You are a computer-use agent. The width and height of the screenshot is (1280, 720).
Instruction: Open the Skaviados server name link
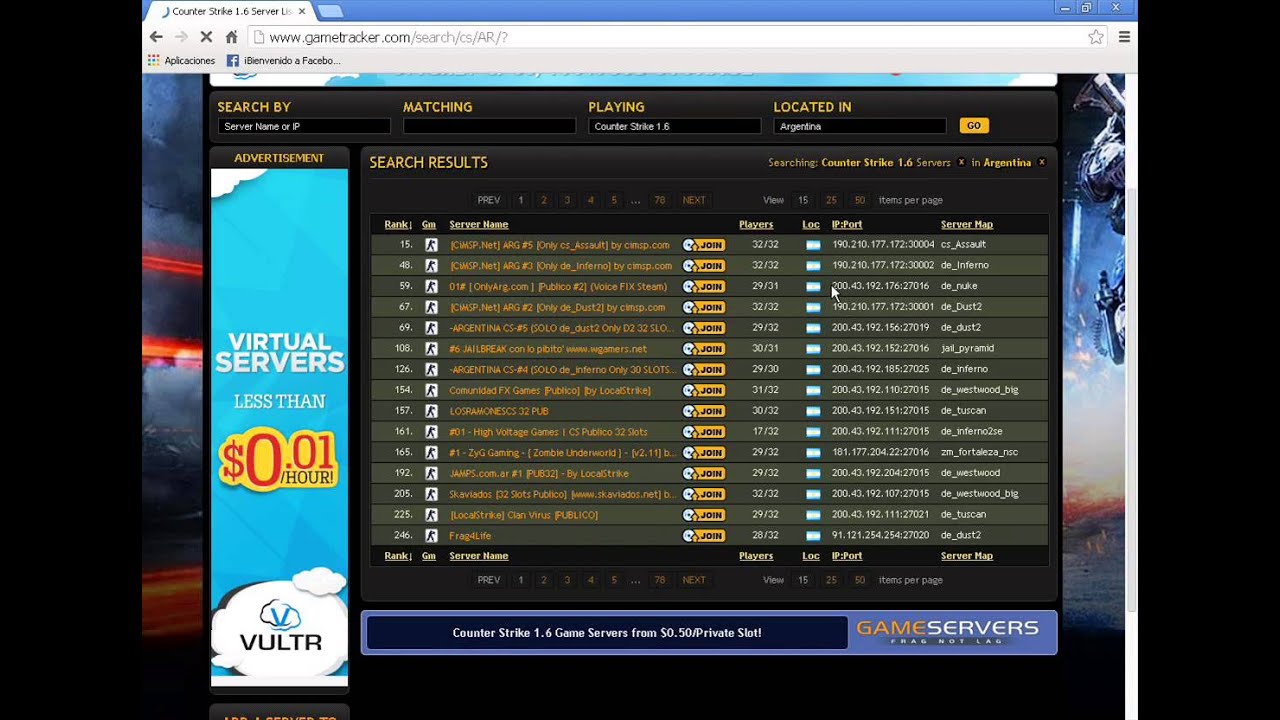click(x=562, y=494)
